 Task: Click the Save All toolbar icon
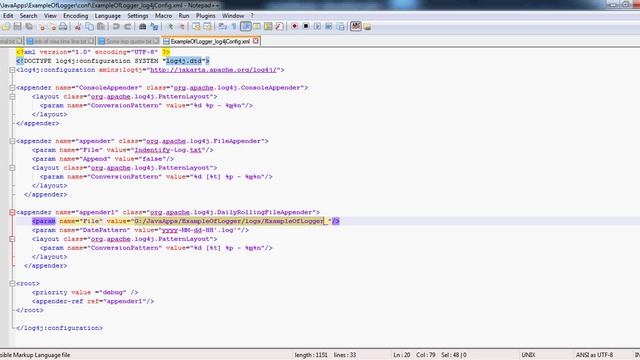29,27
